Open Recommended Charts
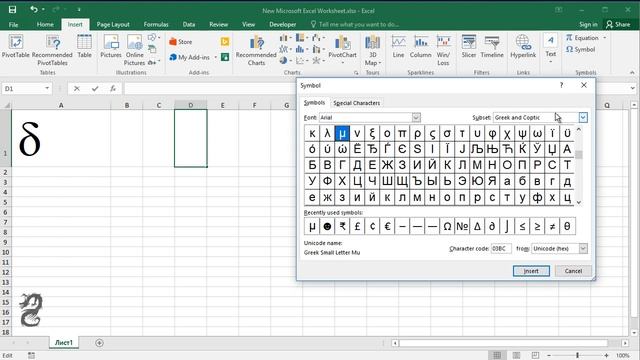The image size is (640, 360). (x=256, y=51)
